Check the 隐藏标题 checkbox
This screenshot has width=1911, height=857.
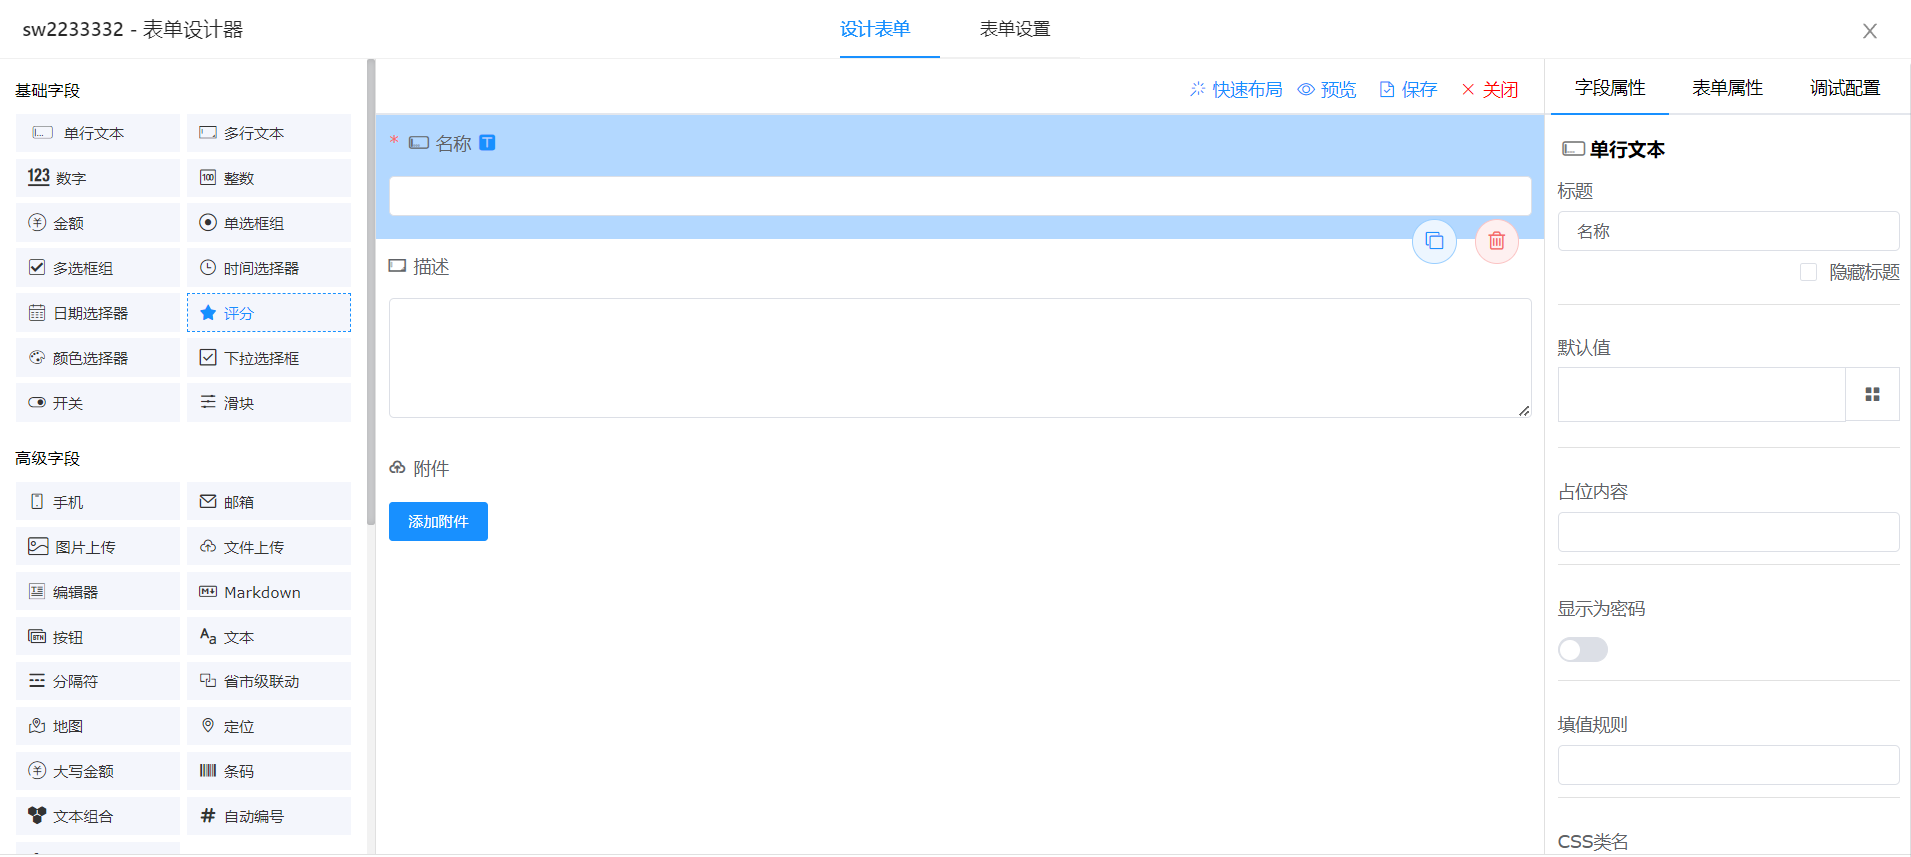[x=1808, y=272]
